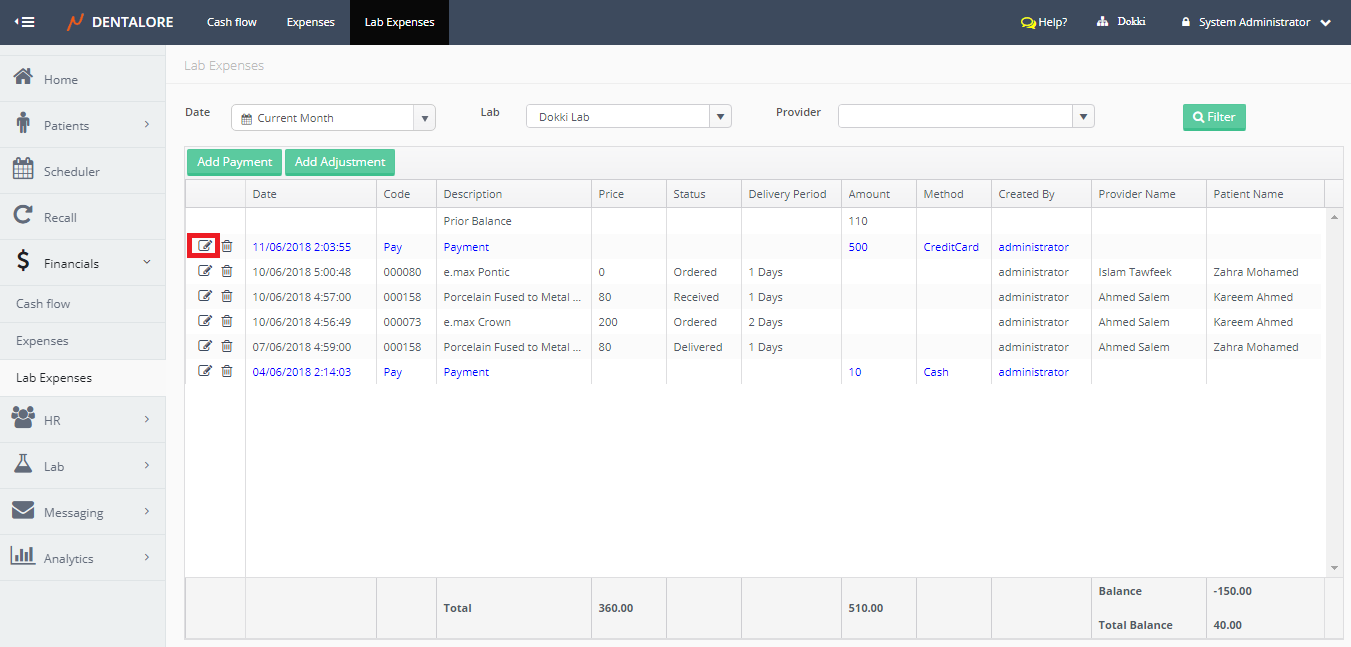Click the Help chat icon
Viewport: 1351px width, 647px height.
pos(1028,22)
